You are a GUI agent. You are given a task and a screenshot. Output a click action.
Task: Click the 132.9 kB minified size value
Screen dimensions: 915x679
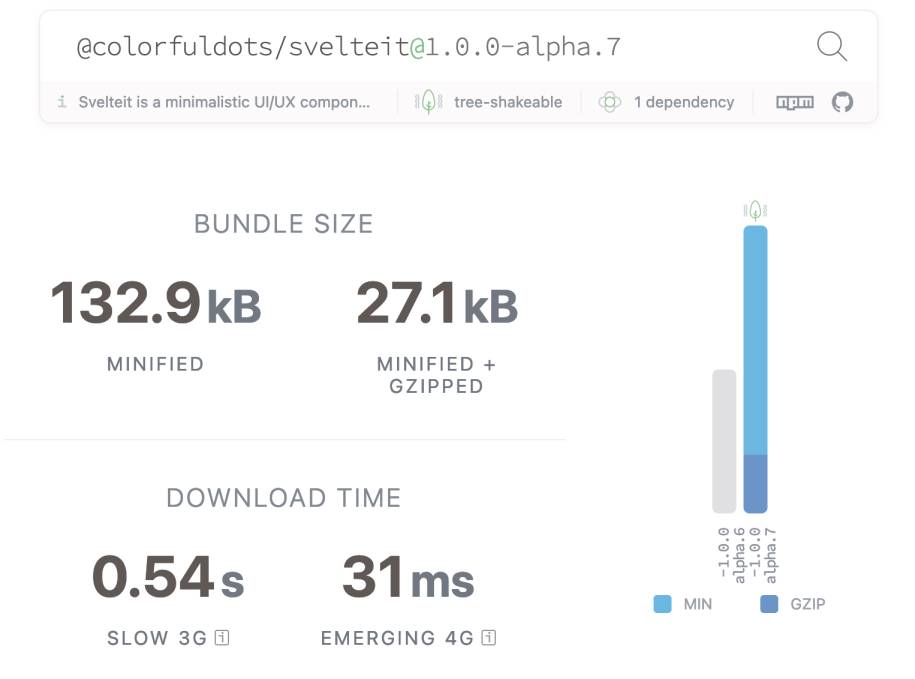click(155, 303)
